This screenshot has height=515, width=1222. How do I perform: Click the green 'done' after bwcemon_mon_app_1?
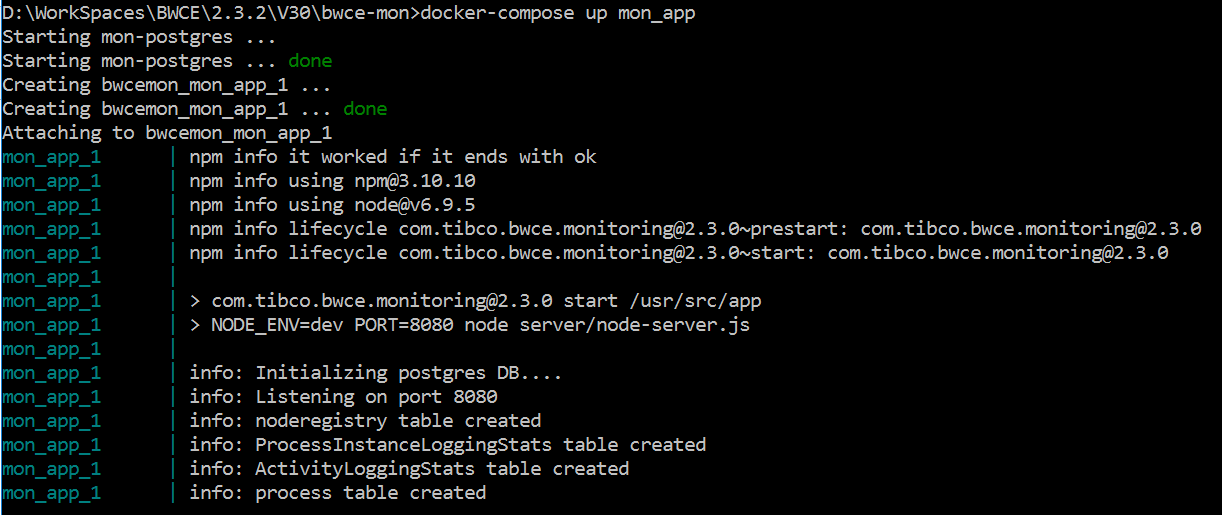(365, 109)
